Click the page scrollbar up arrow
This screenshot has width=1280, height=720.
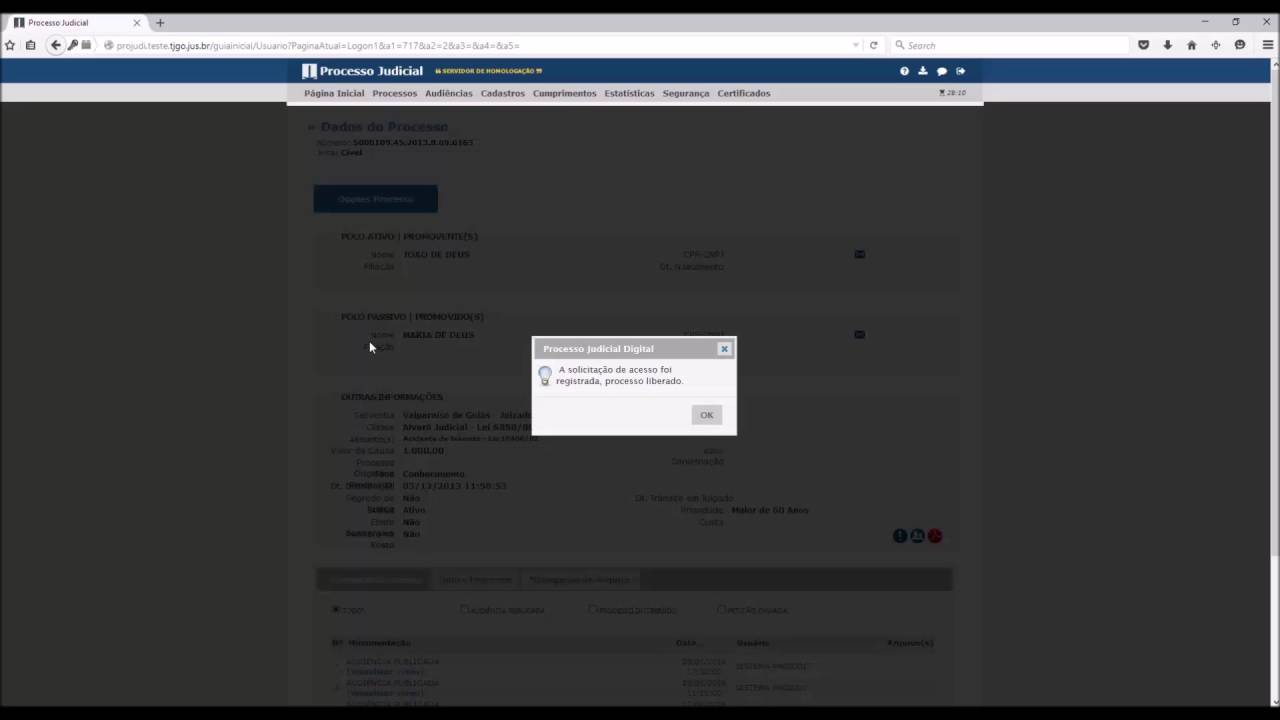point(1274,63)
